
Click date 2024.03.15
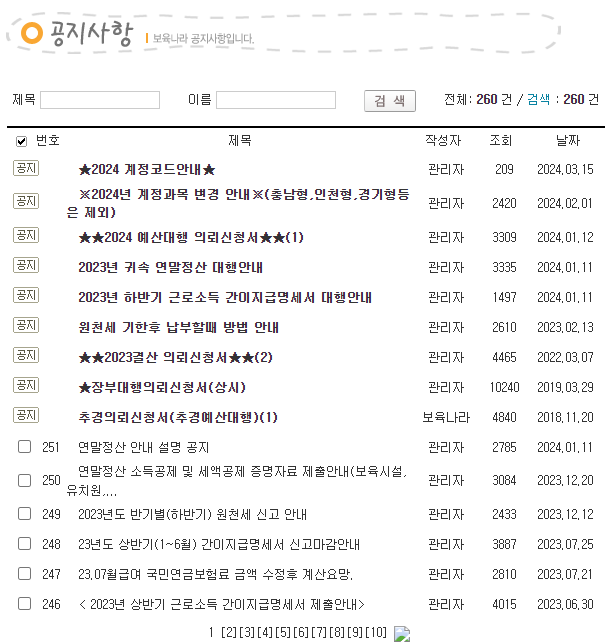click(565, 169)
